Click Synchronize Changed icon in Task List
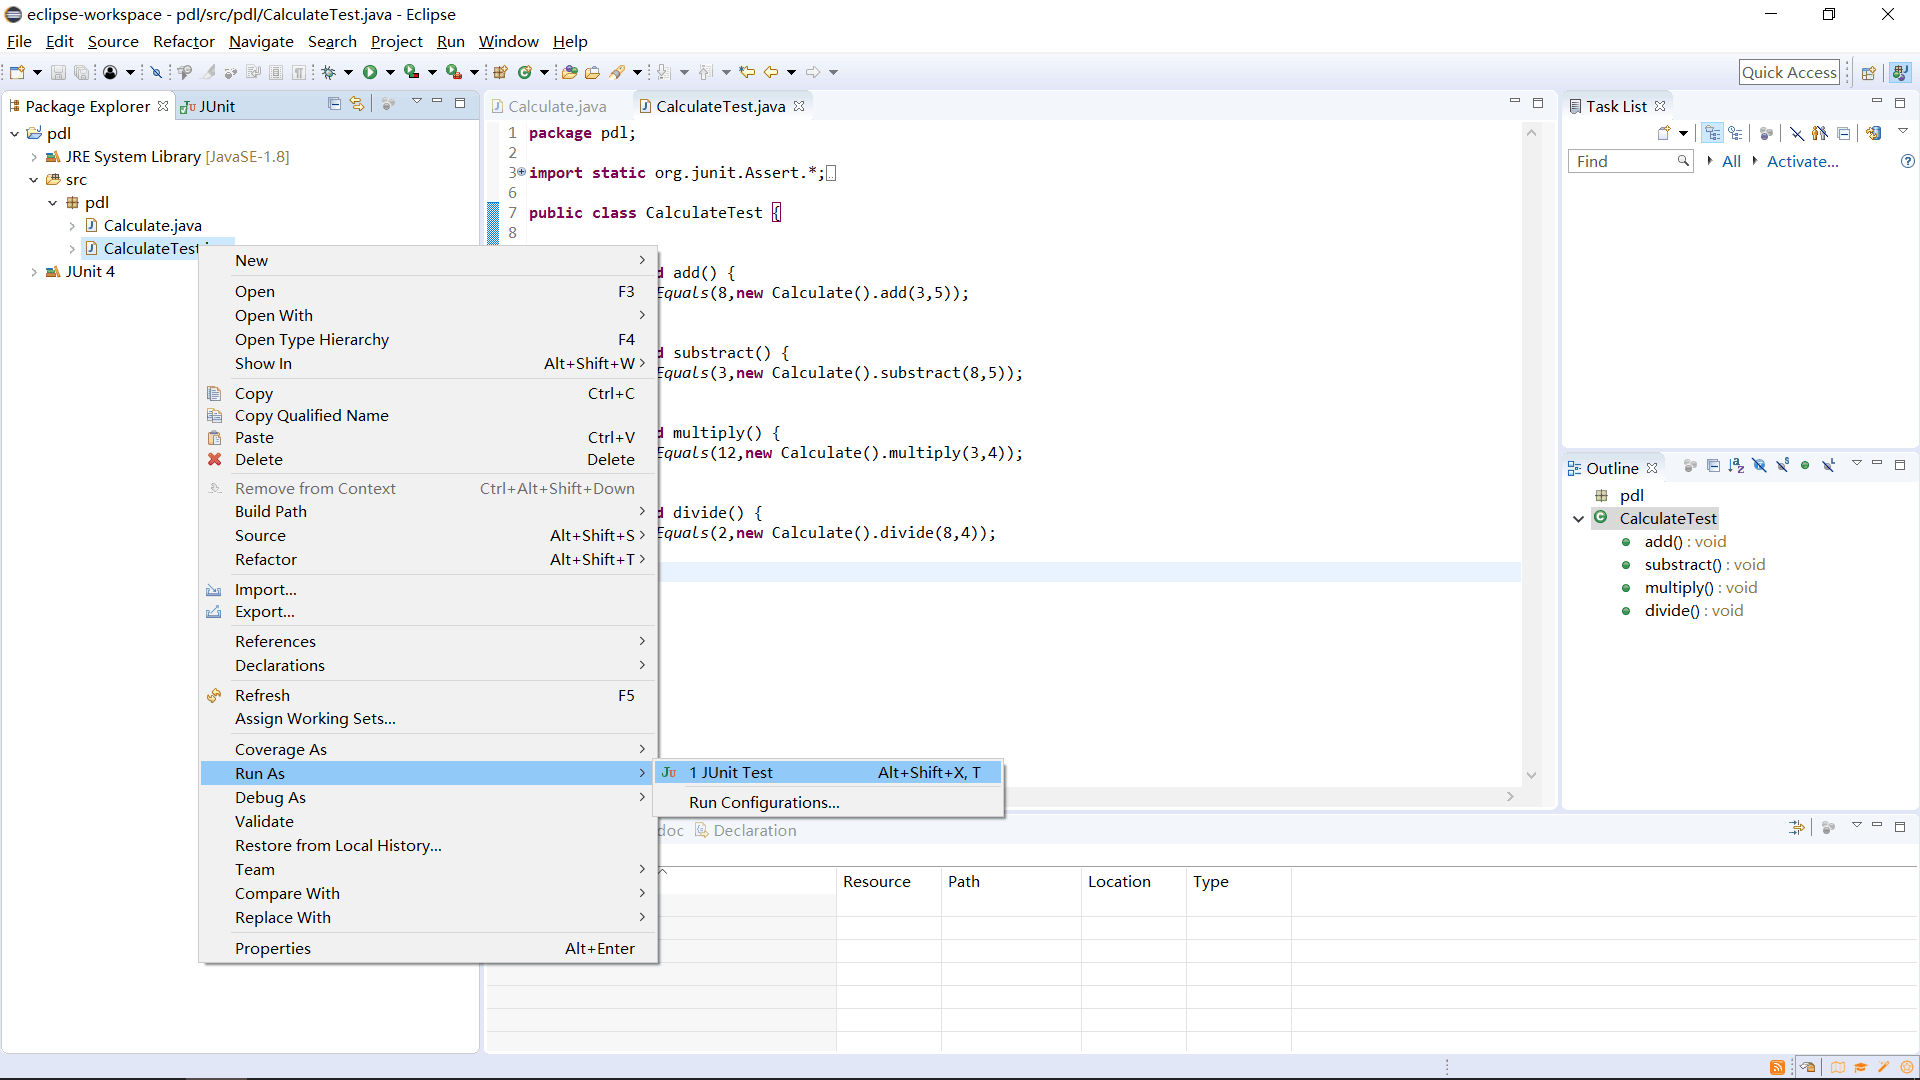 pos(1873,133)
